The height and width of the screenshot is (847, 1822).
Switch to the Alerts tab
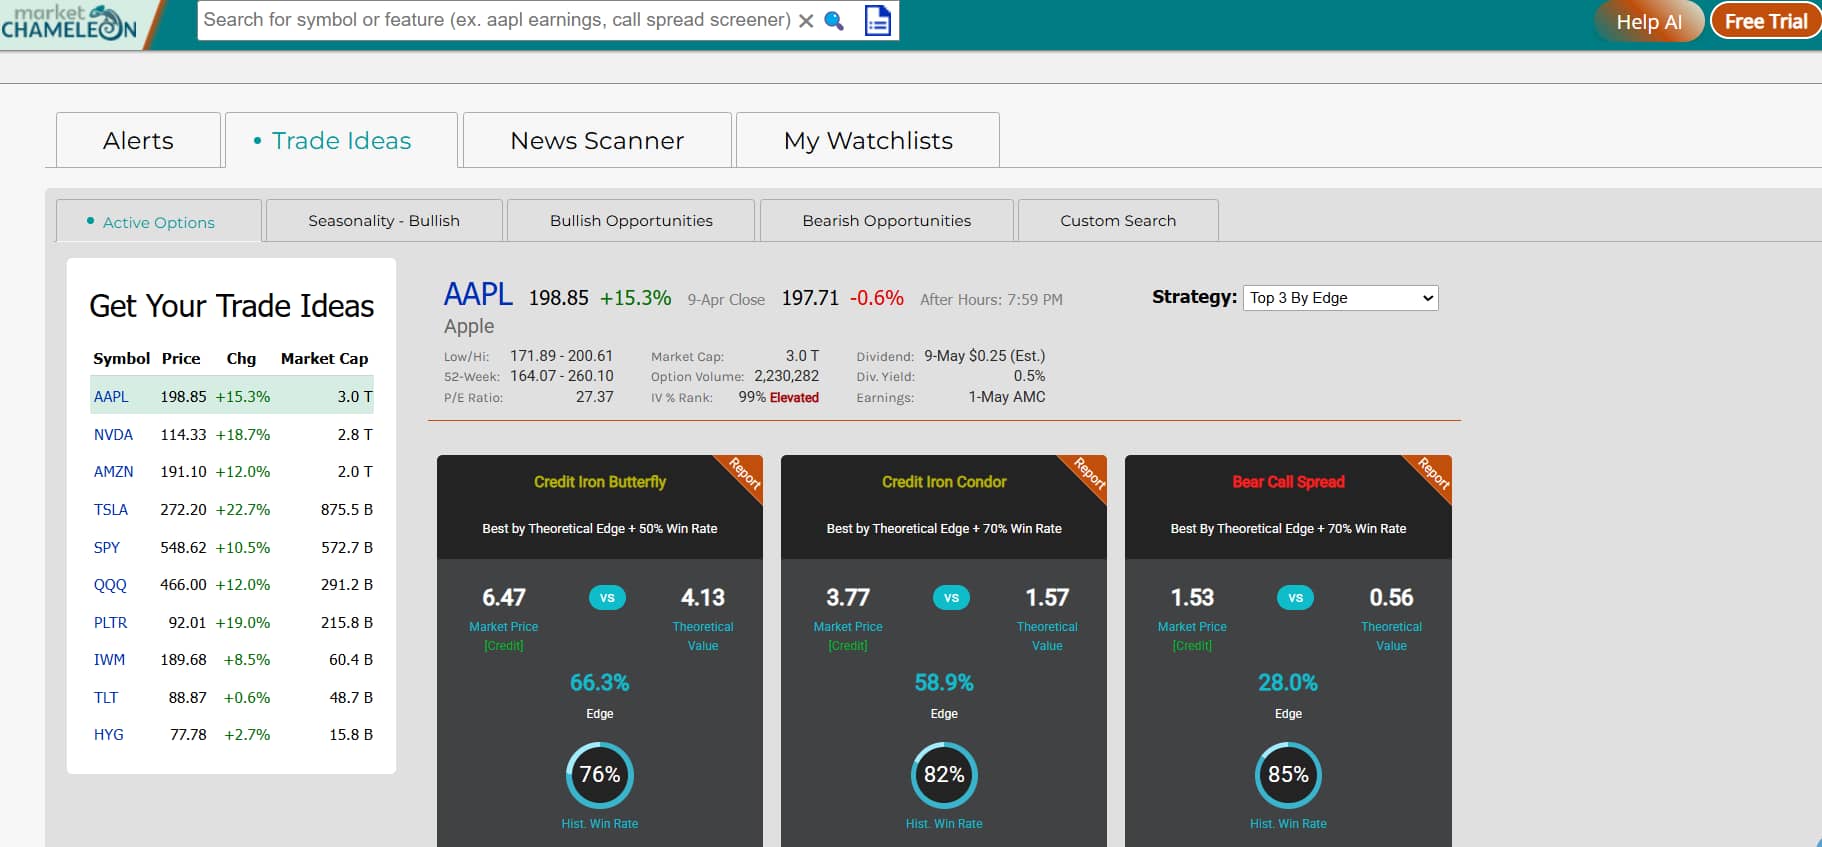point(138,140)
